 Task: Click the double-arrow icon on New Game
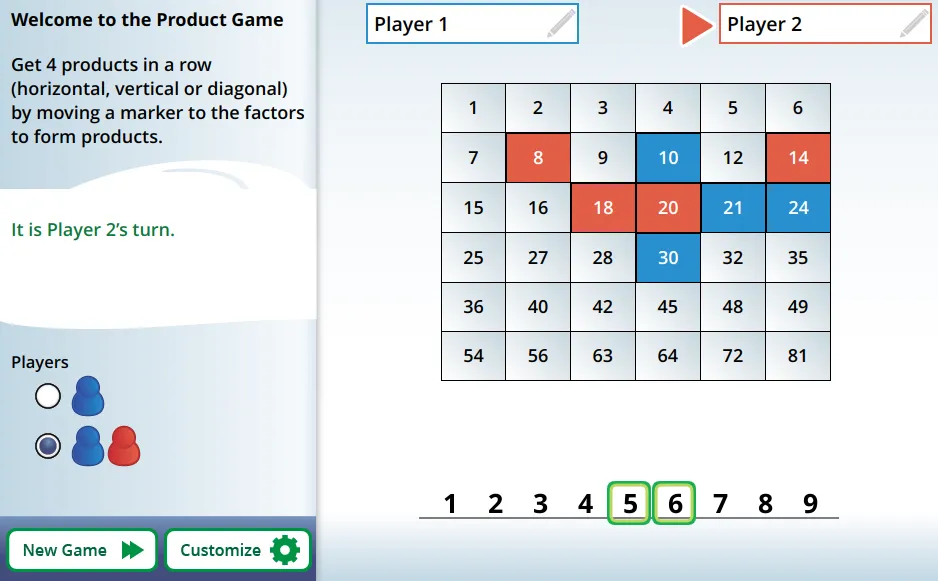(132, 550)
